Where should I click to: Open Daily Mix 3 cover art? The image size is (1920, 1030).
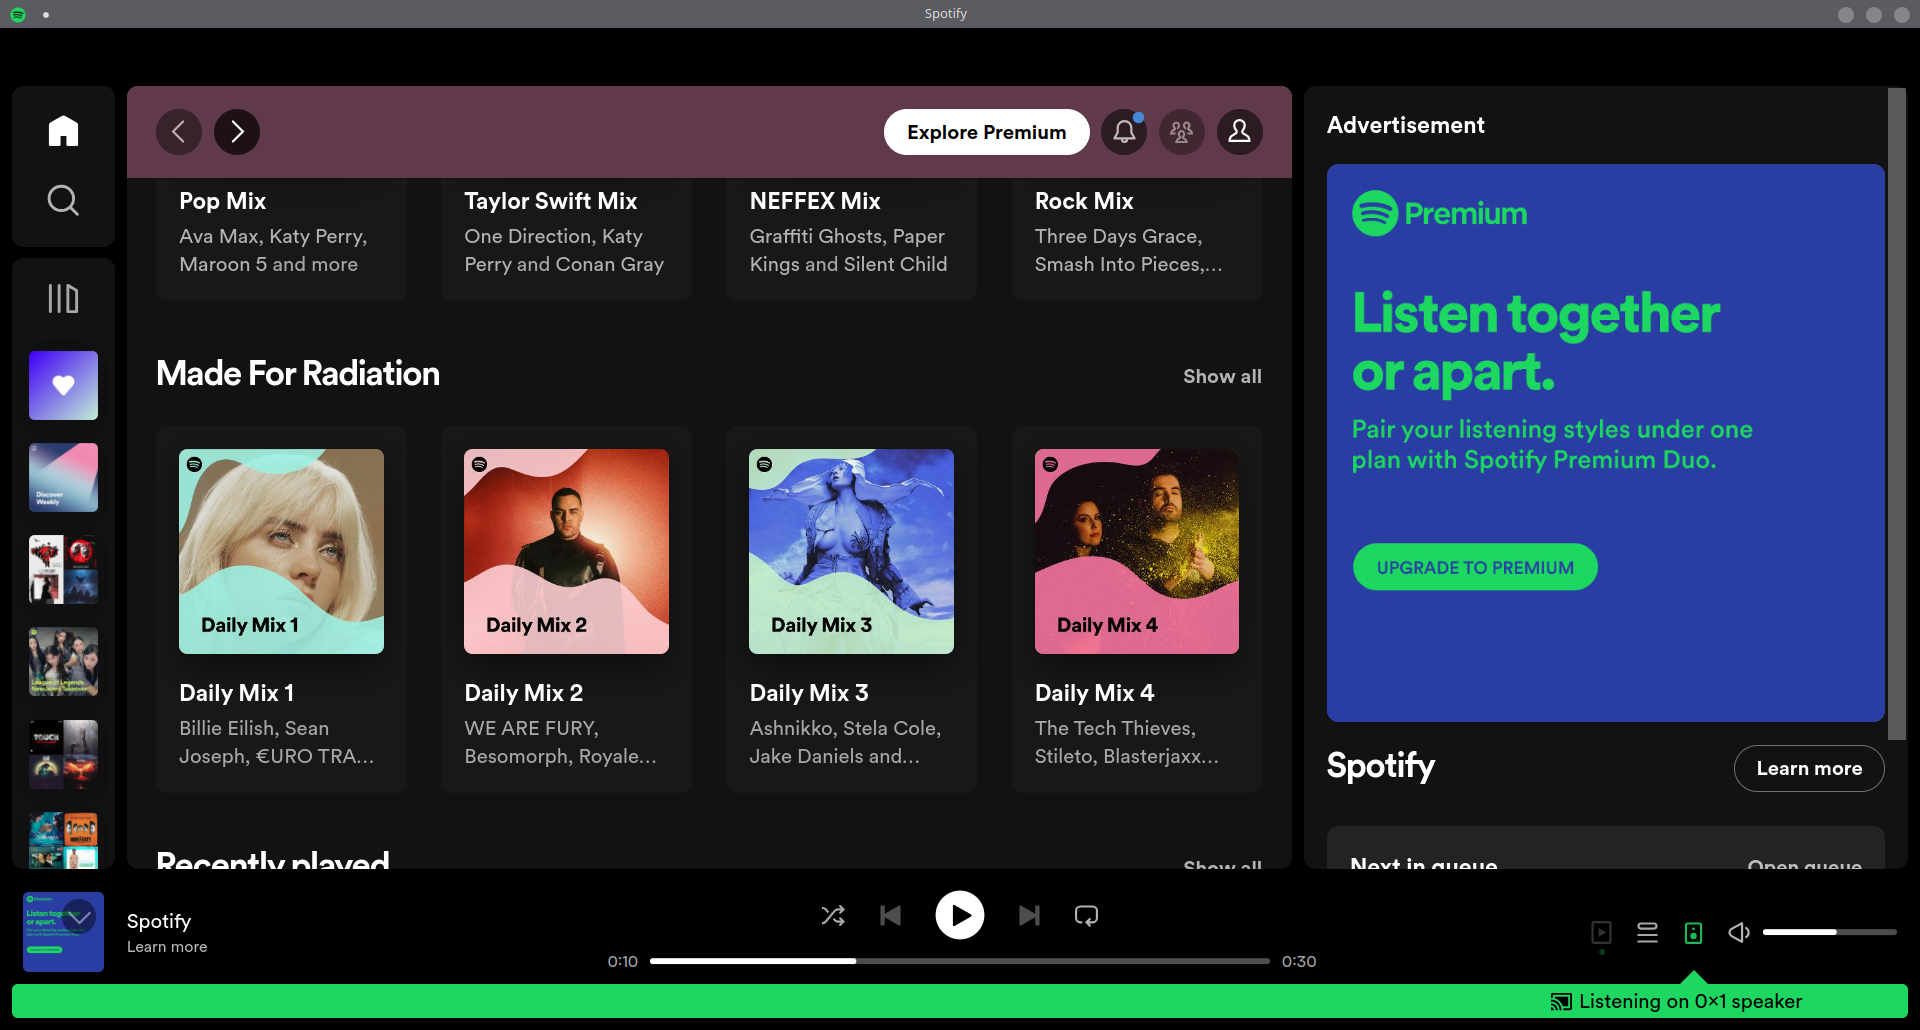pyautogui.click(x=851, y=551)
